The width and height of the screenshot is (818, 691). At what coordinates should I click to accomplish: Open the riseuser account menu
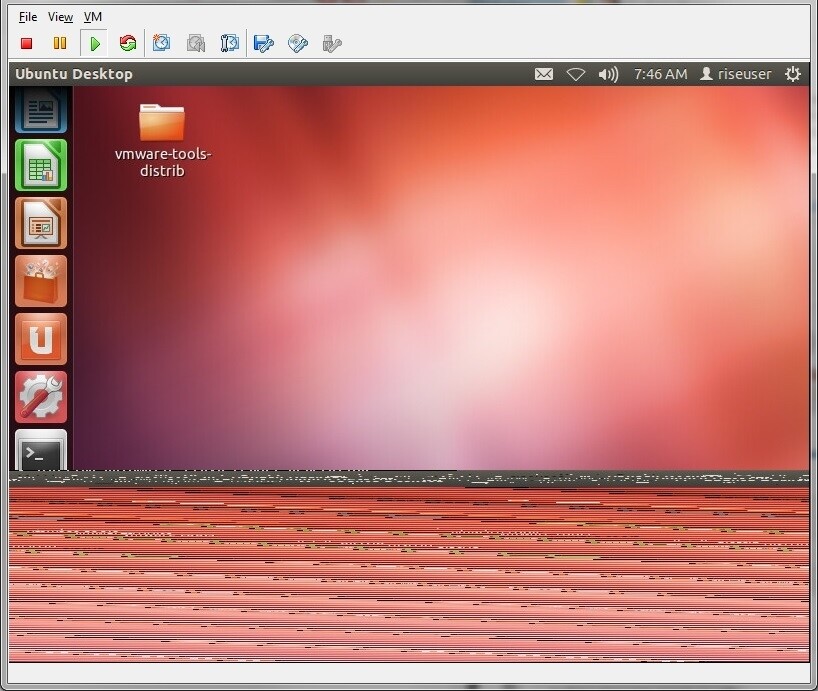click(735, 73)
